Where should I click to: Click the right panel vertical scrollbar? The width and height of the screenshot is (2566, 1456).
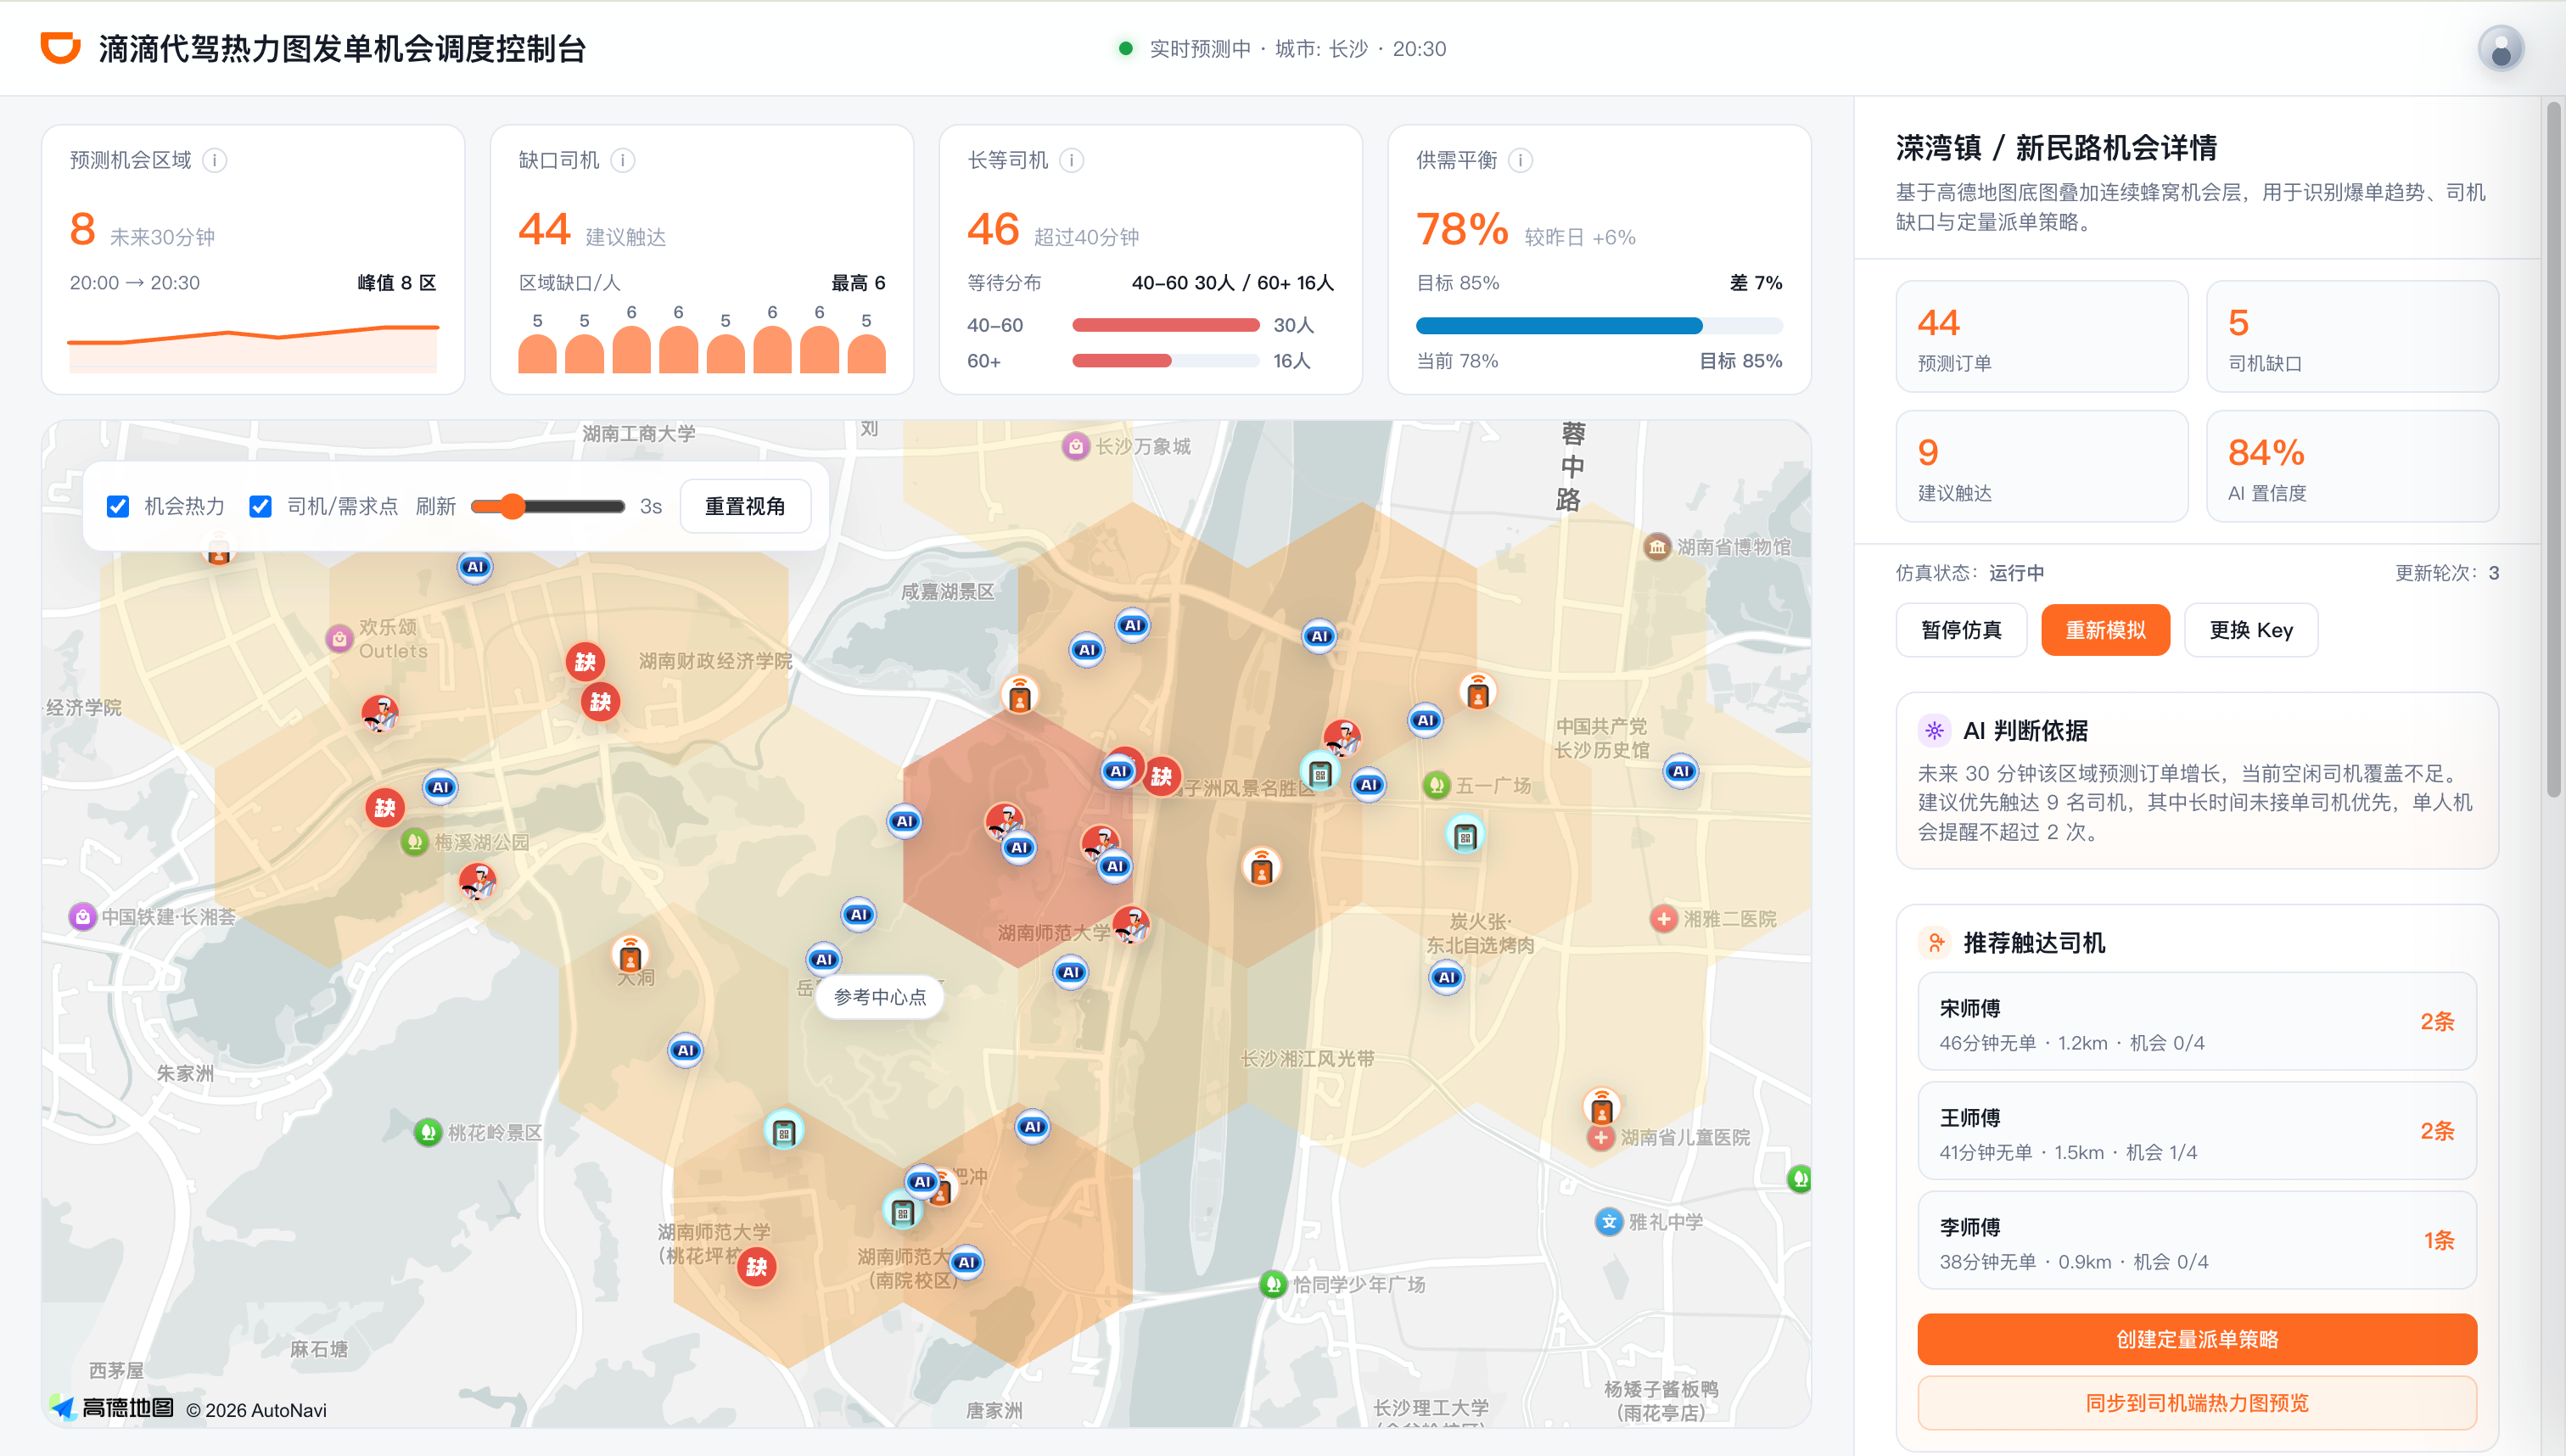point(2553,450)
